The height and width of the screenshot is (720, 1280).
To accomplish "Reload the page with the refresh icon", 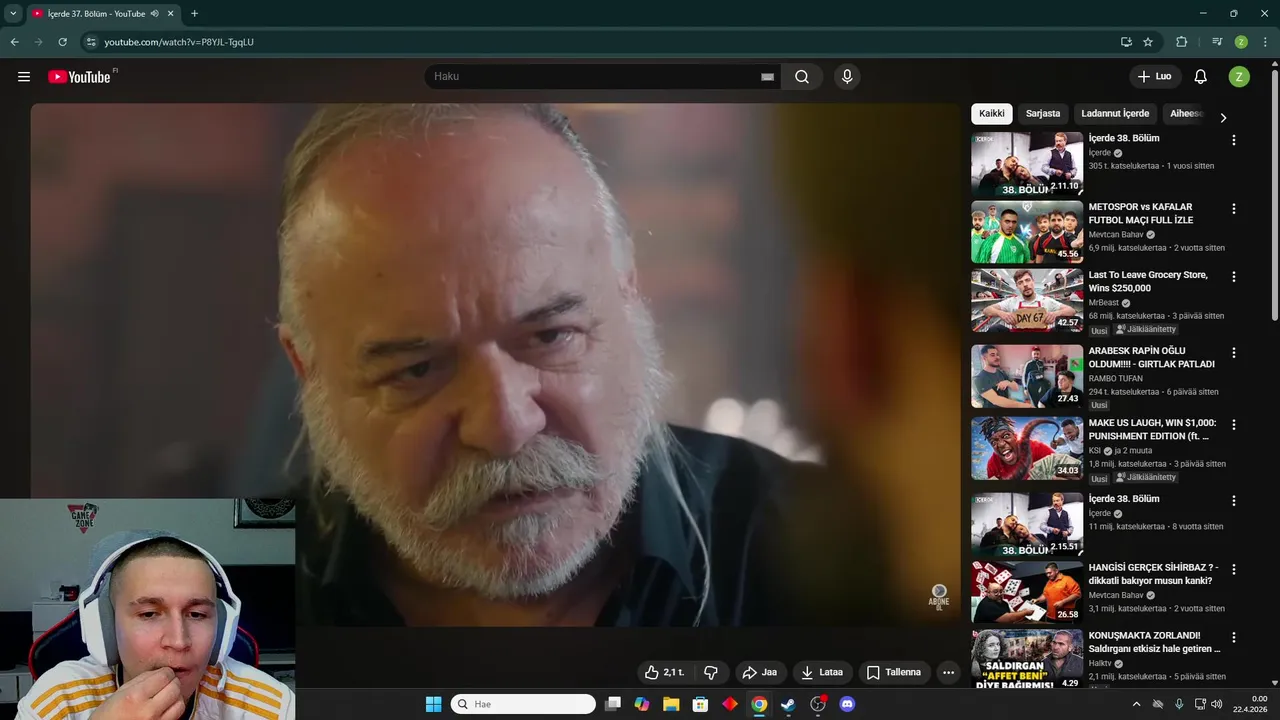I will click(62, 42).
